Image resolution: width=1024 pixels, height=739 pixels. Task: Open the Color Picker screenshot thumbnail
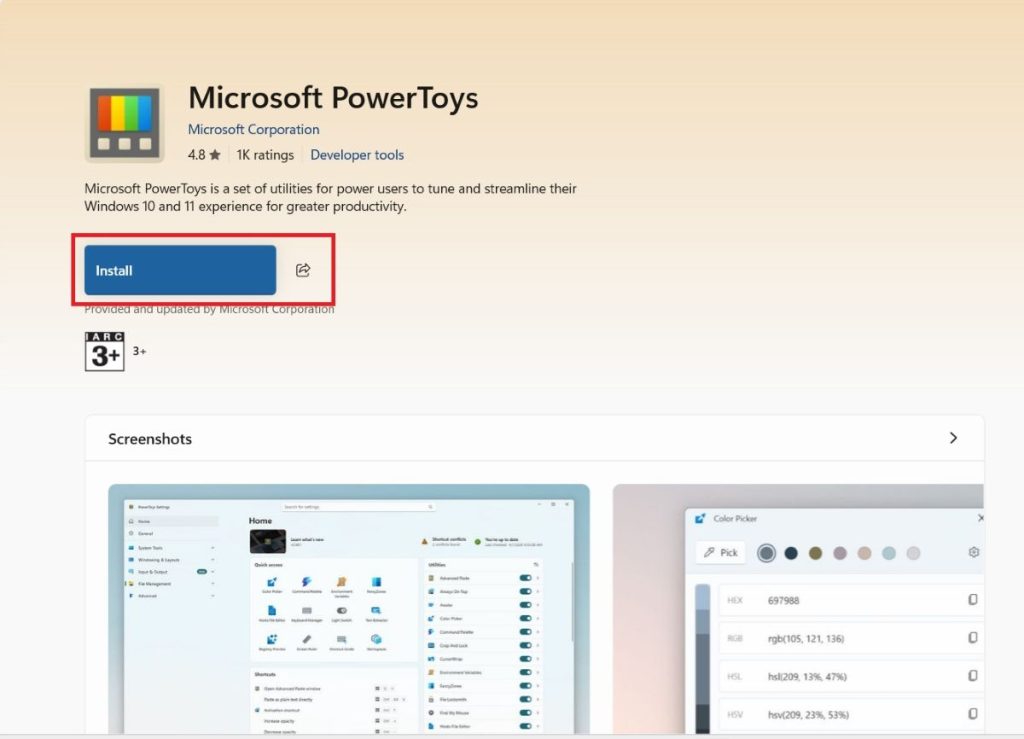coord(798,609)
